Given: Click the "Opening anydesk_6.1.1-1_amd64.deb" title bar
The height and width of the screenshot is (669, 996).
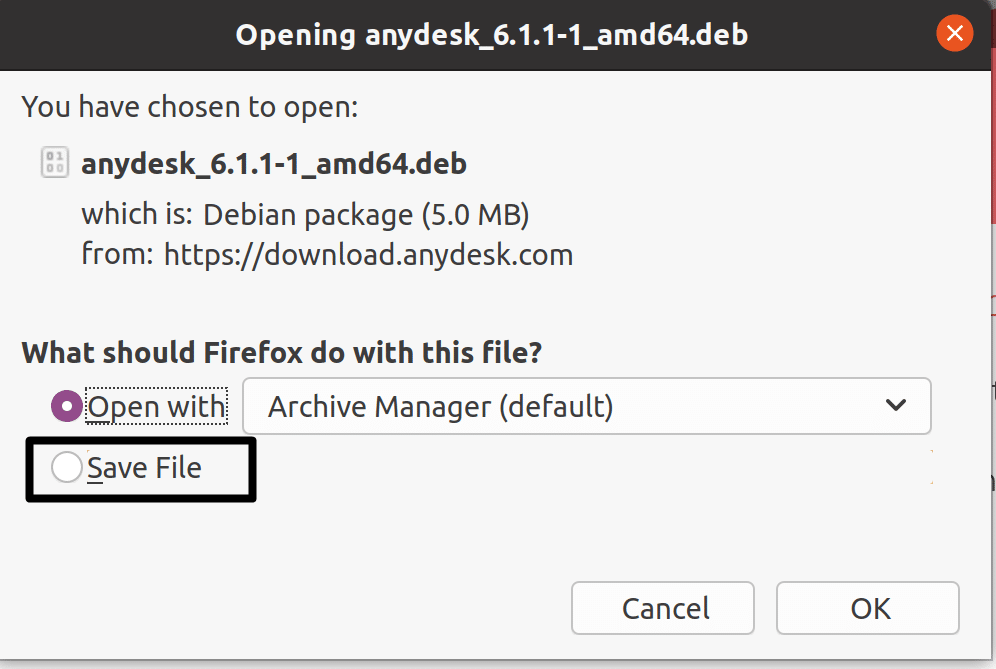Looking at the screenshot, I should point(490,35).
